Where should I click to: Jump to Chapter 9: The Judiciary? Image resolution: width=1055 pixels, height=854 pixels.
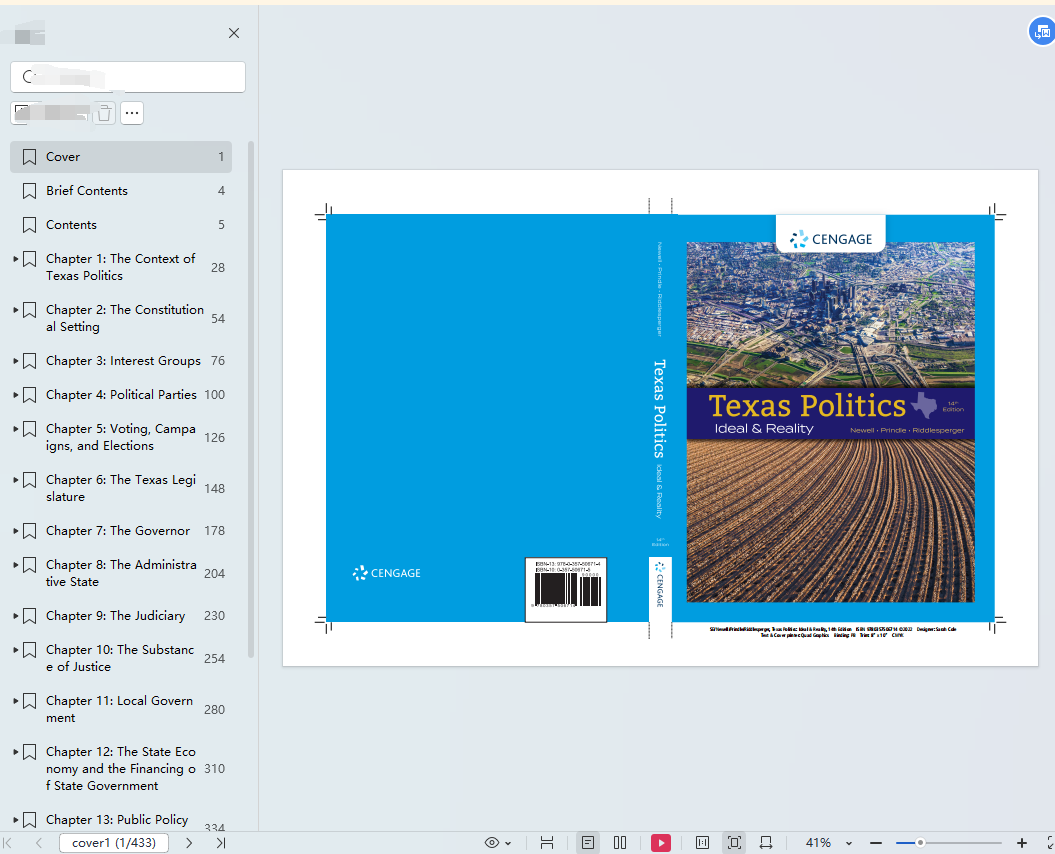115,616
